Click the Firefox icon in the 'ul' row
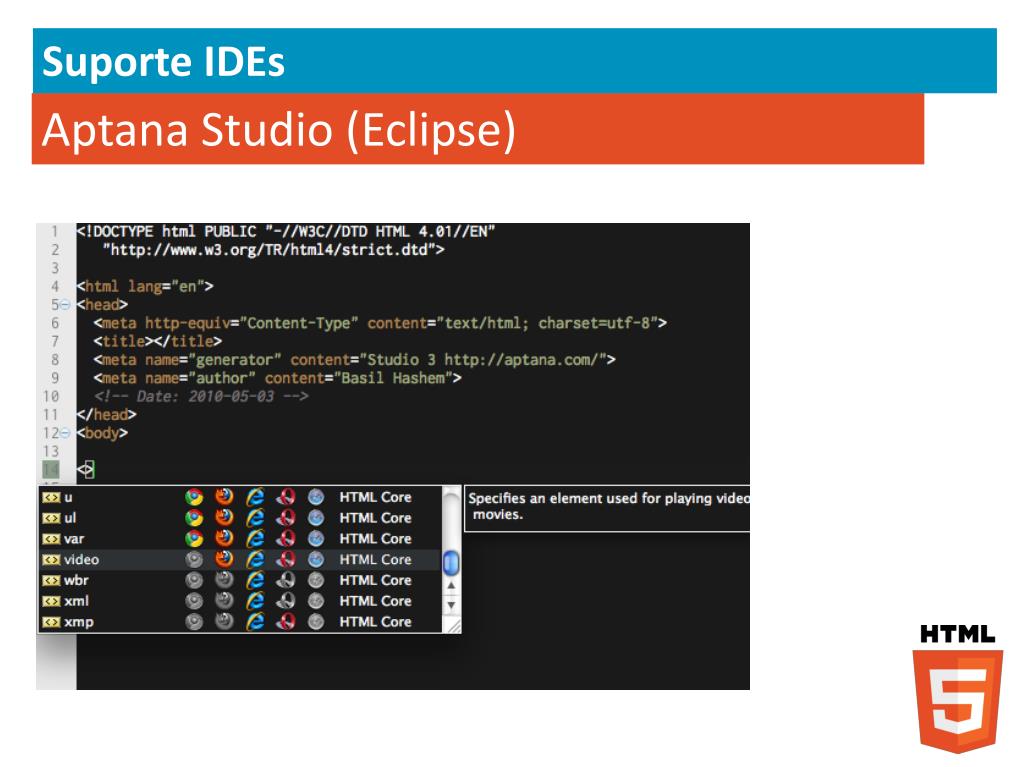Viewport: 1023px width, 767px height. coord(224,519)
